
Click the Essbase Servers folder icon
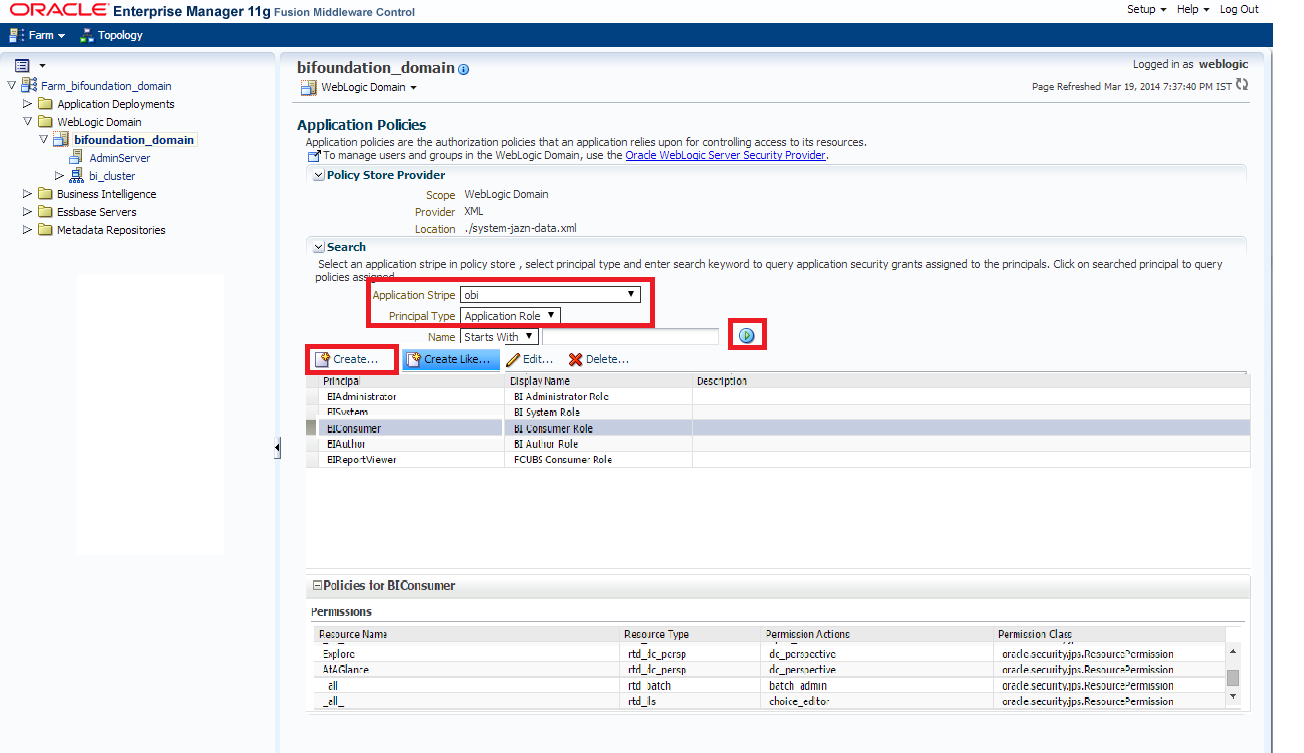tap(45, 212)
